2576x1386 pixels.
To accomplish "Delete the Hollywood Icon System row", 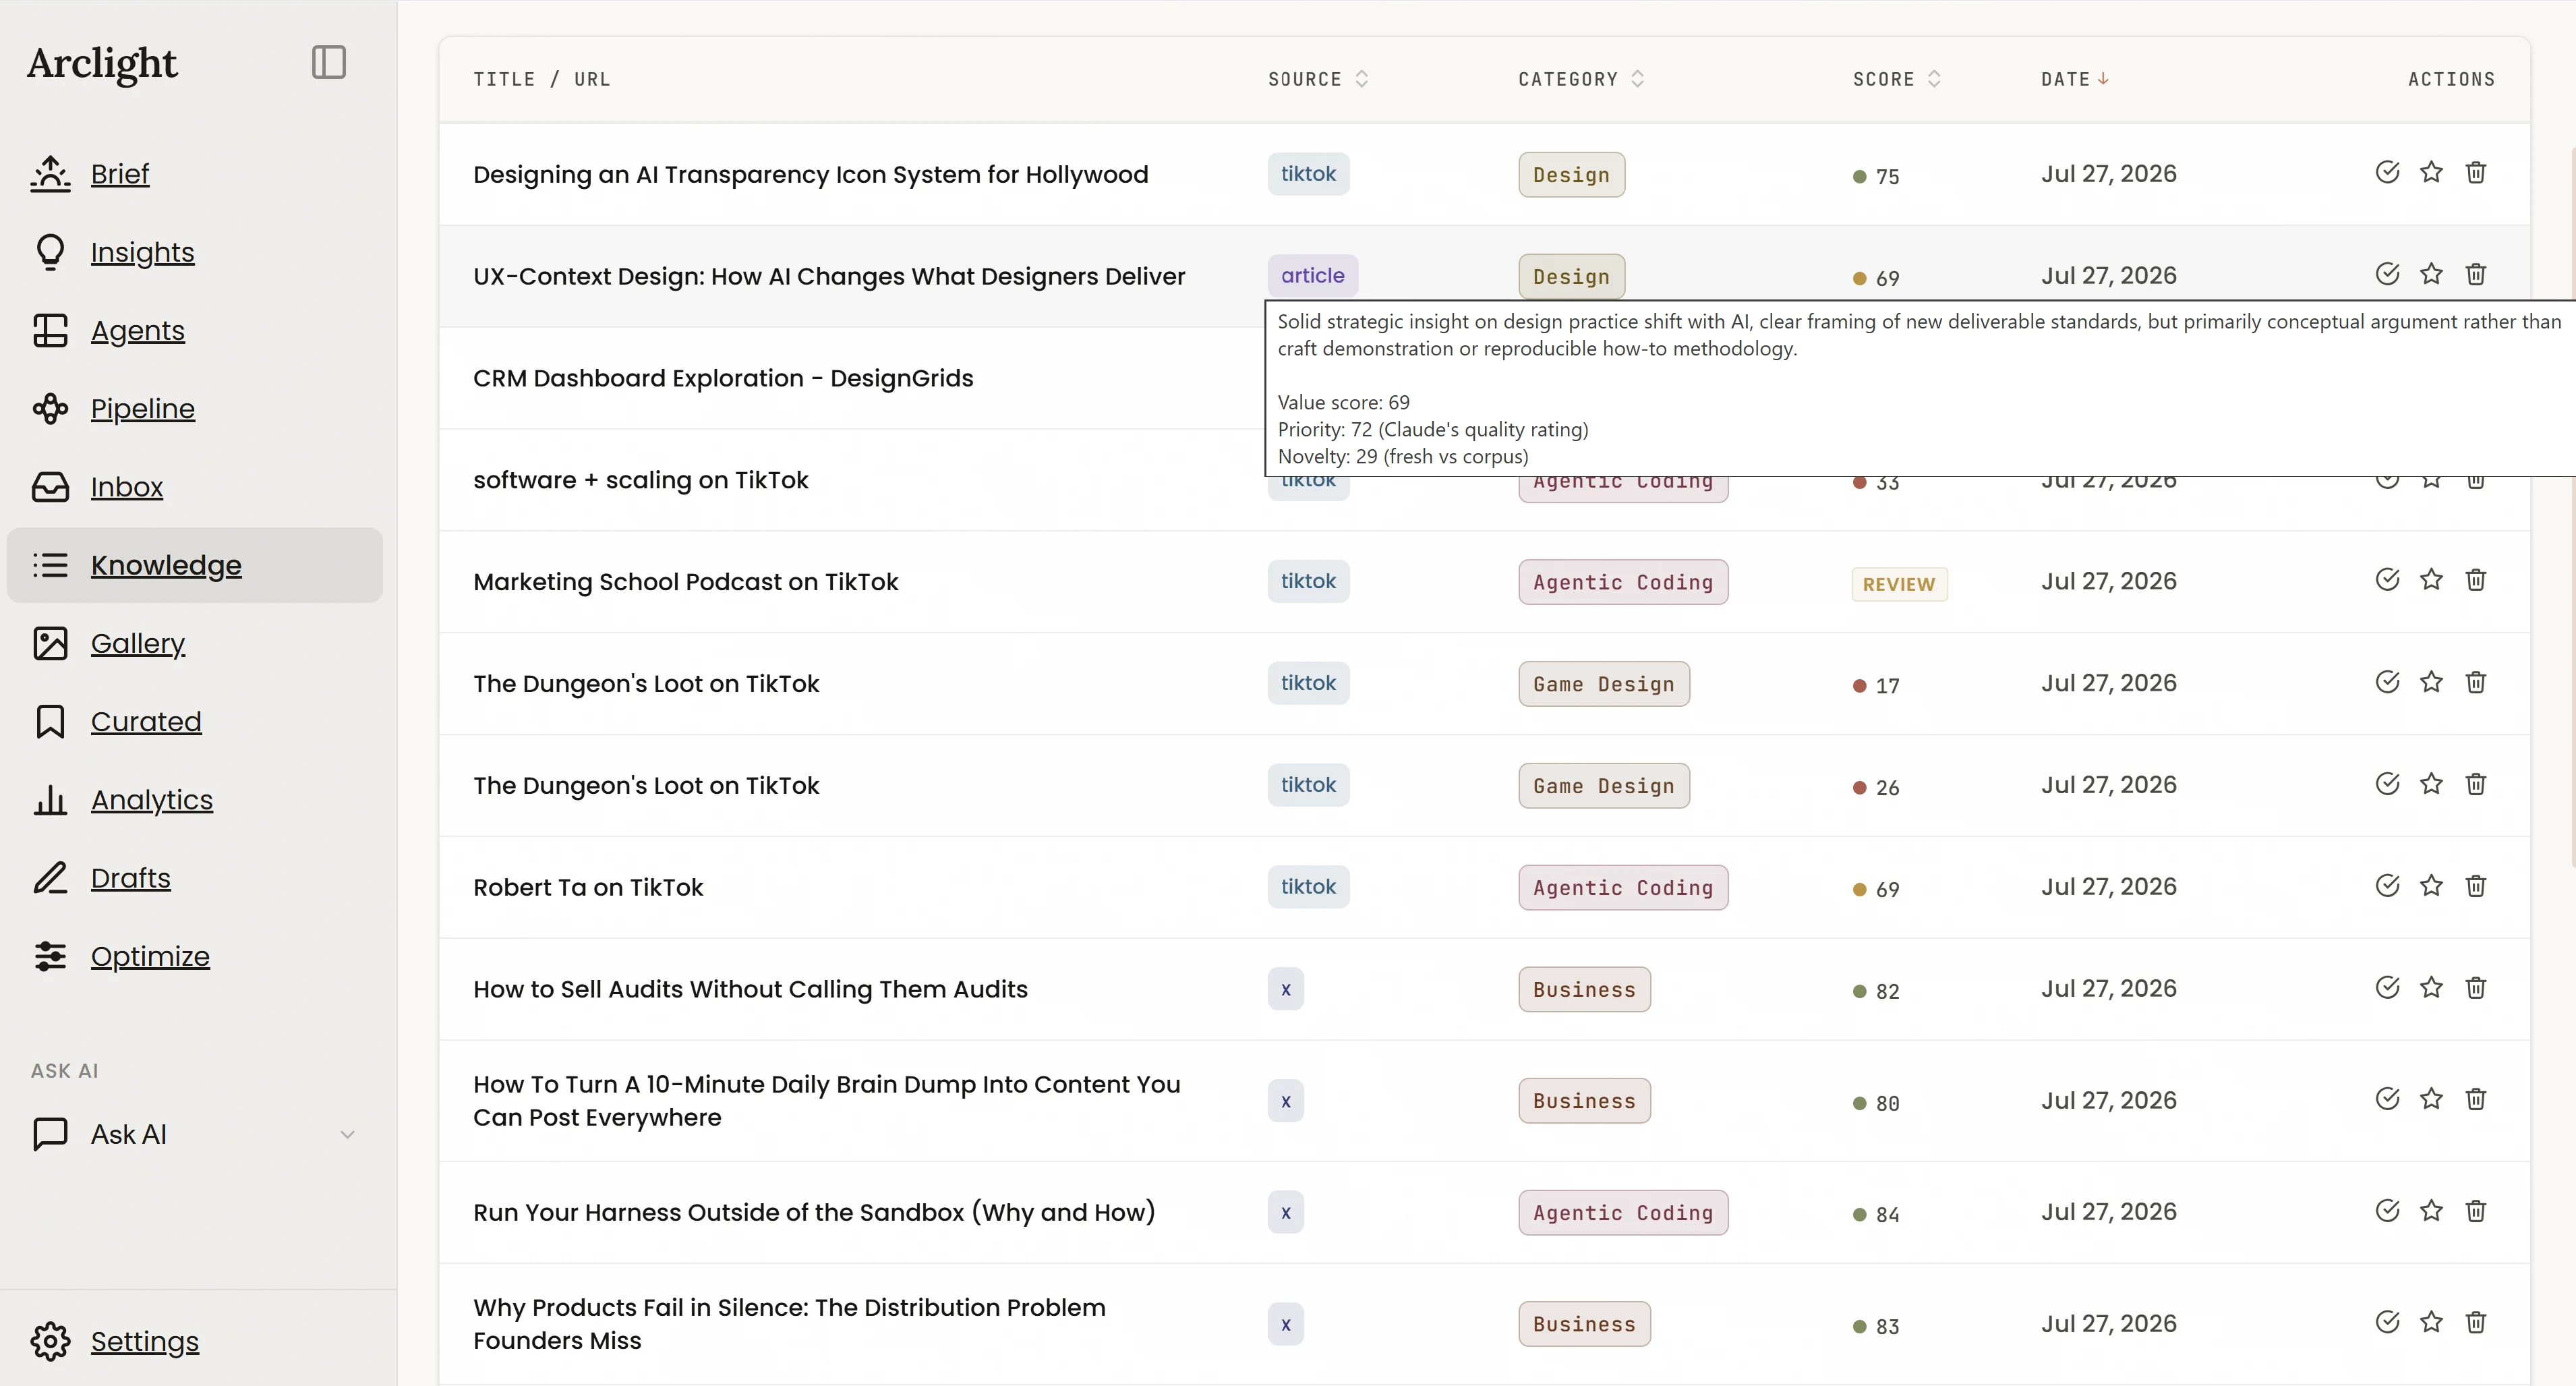I will pos(2475,172).
